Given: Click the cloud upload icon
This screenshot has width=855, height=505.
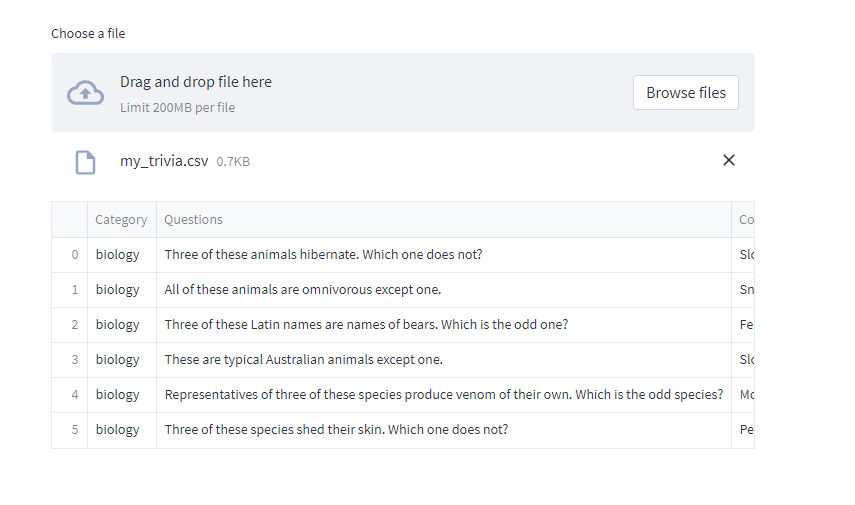Looking at the screenshot, I should pyautogui.click(x=85, y=93).
